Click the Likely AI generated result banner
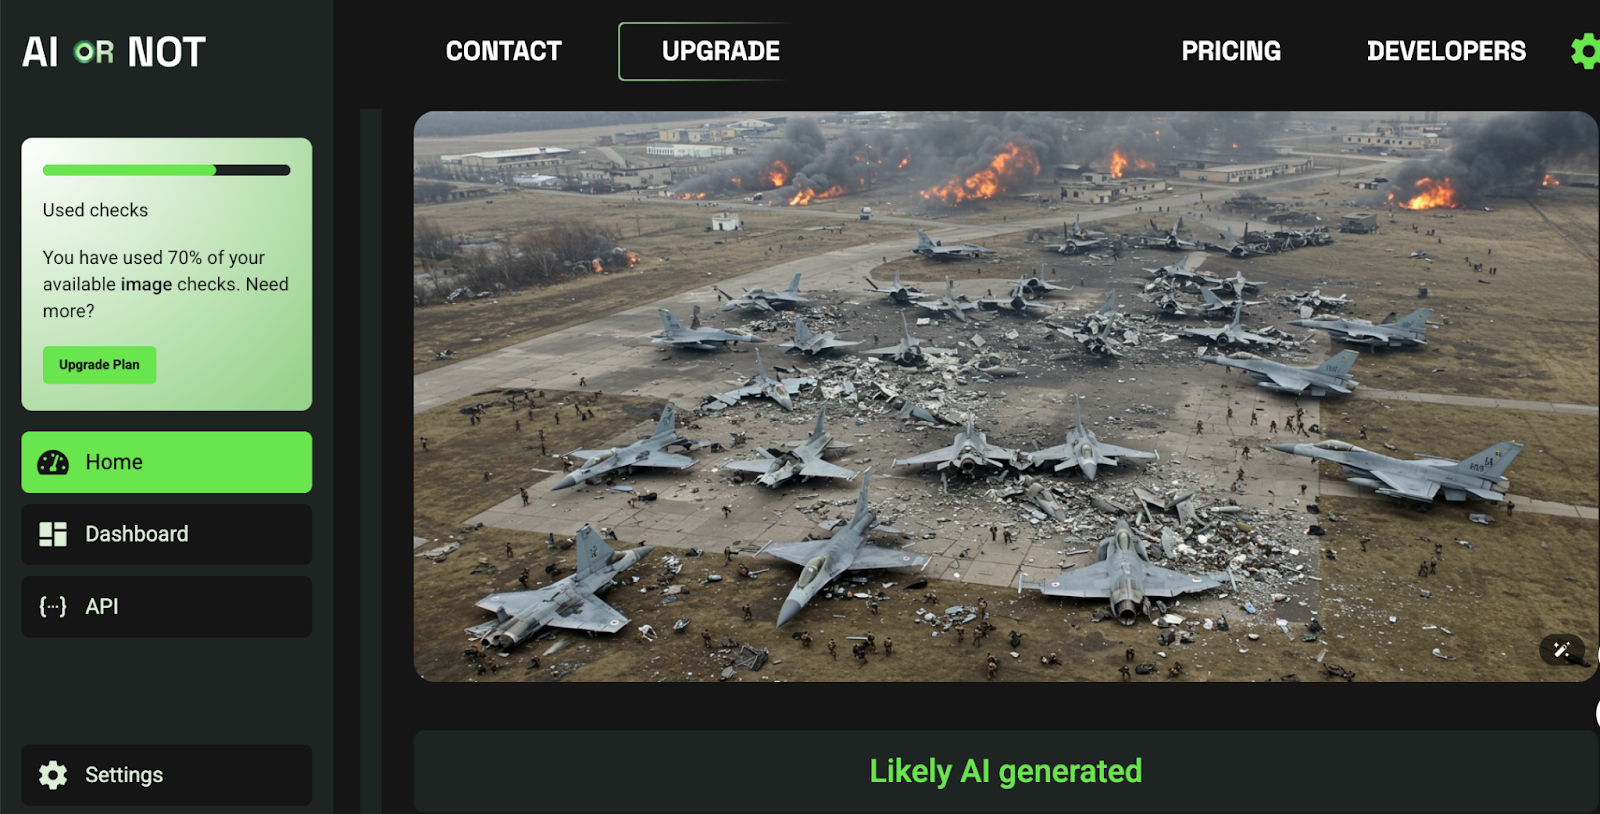Viewport: 1600px width, 814px height. 1006,771
